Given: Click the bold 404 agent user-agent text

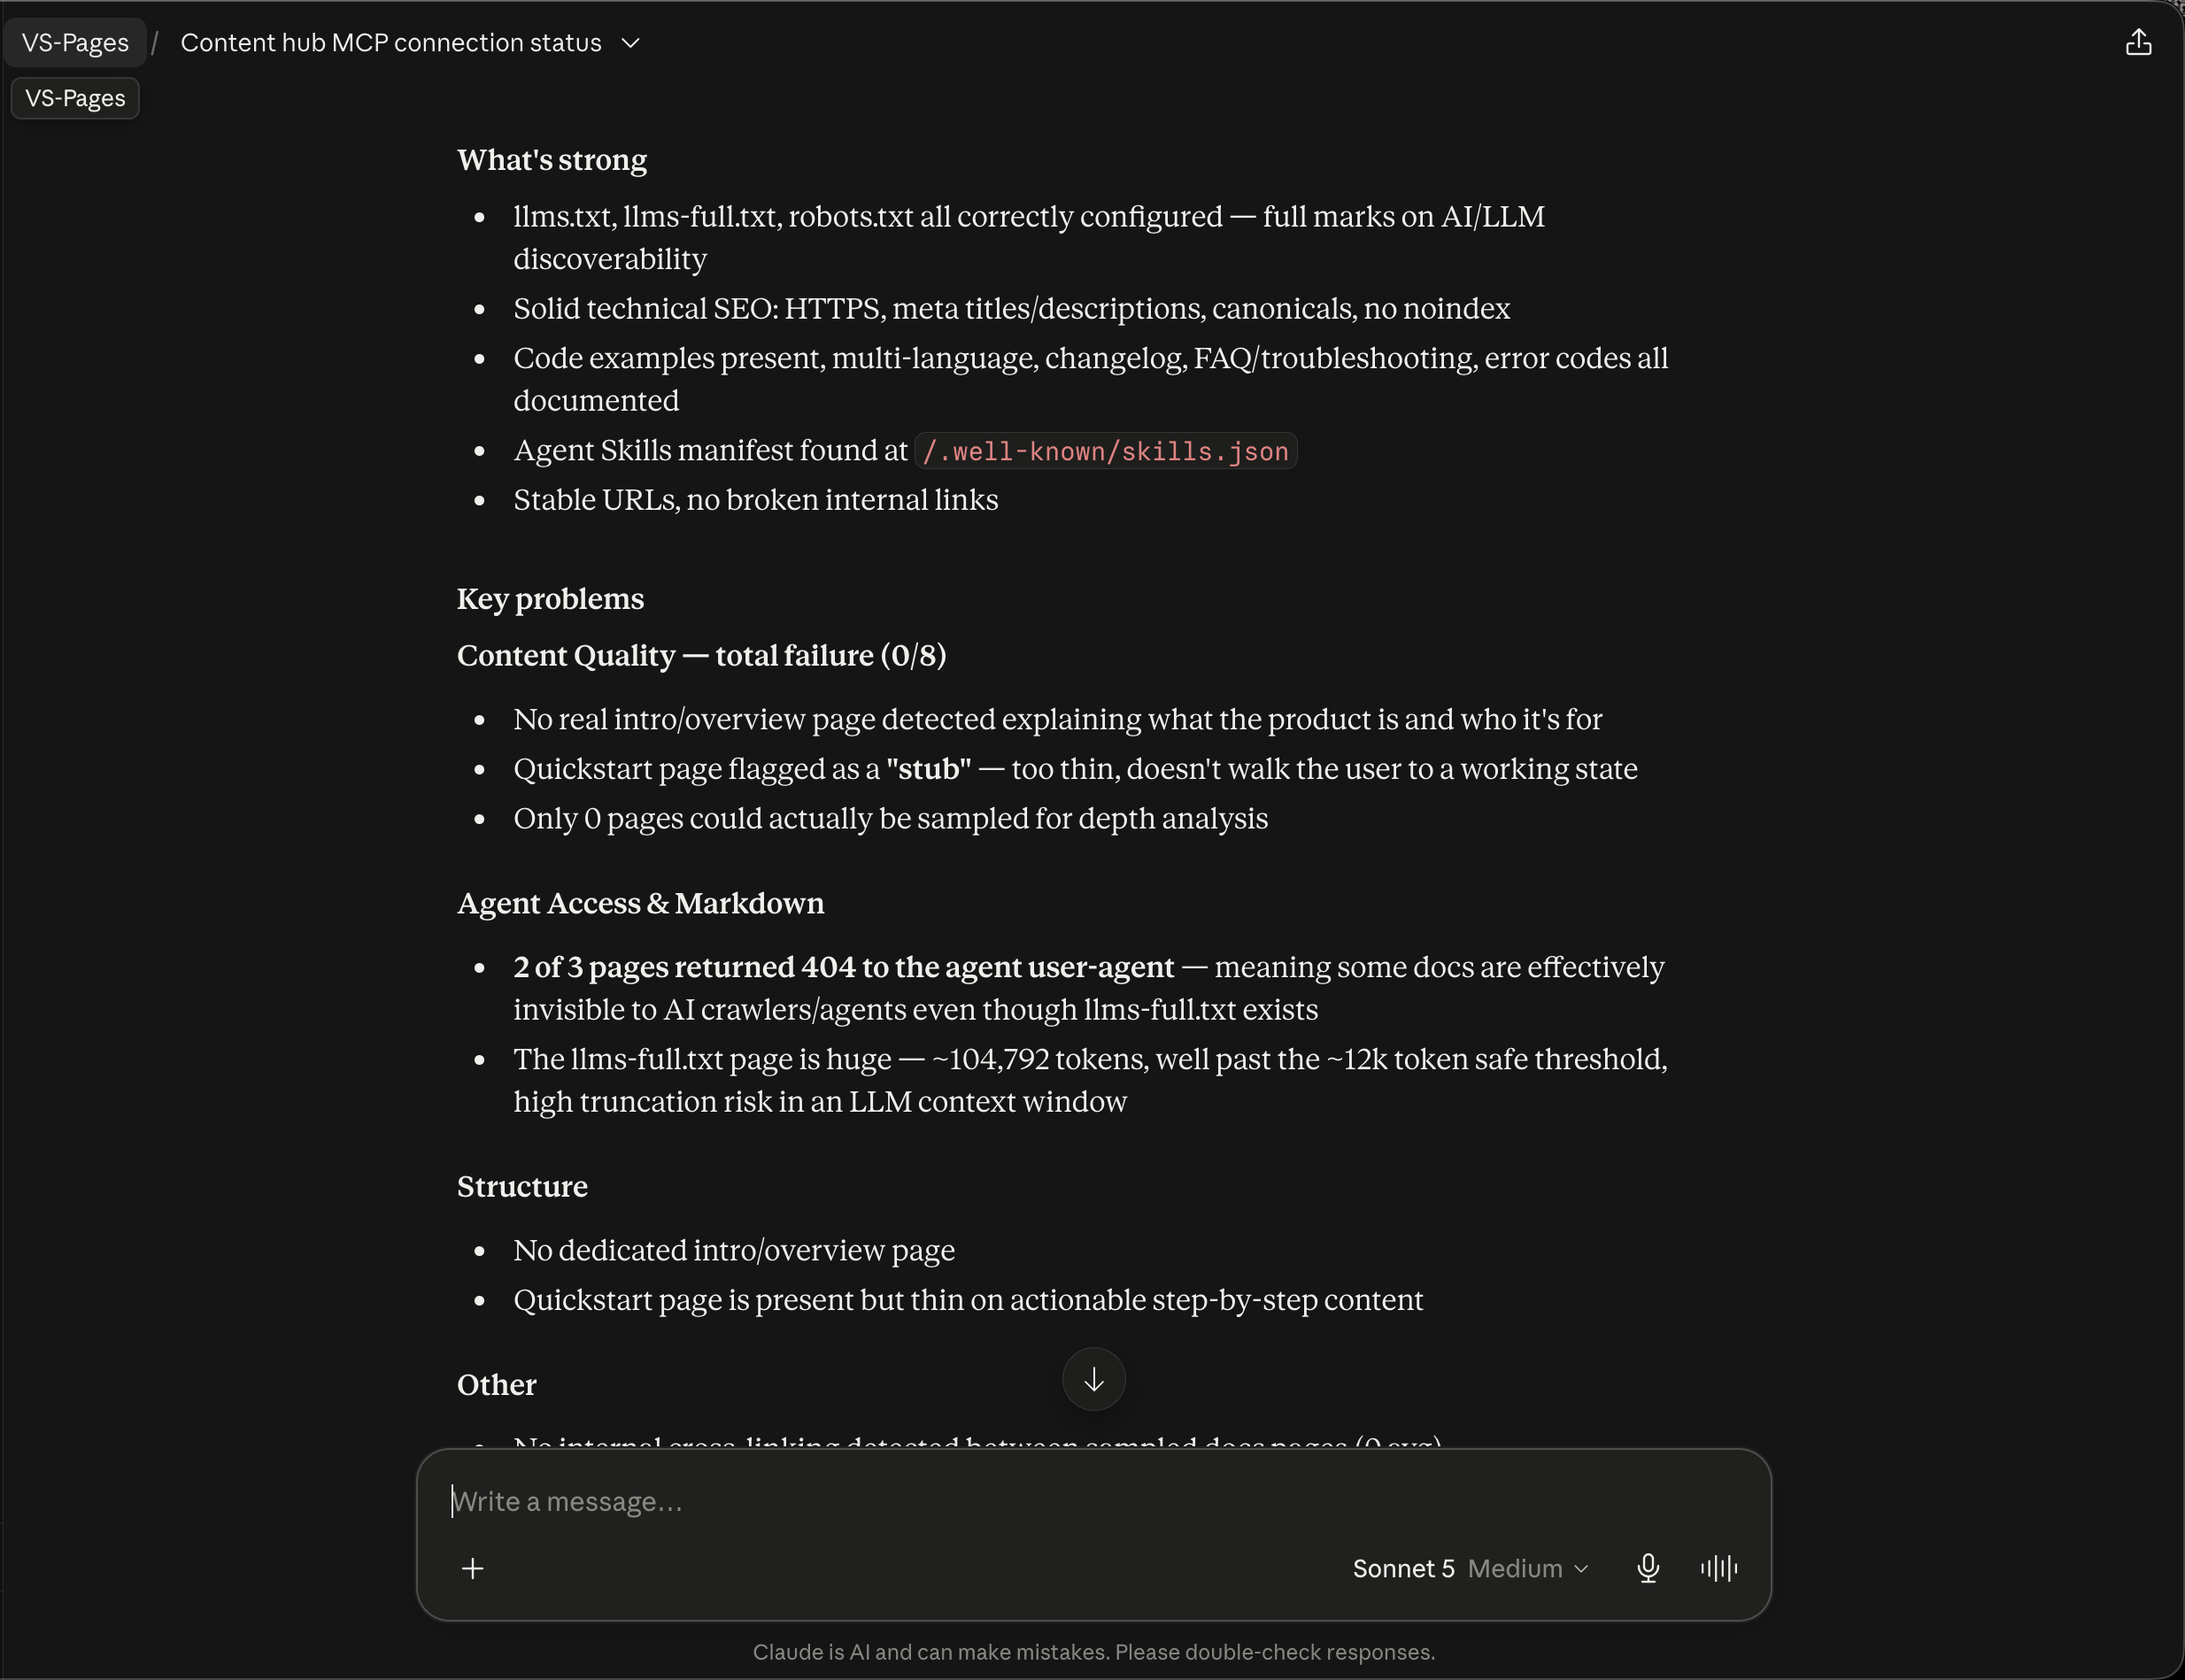Looking at the screenshot, I should pyautogui.click(x=843, y=967).
